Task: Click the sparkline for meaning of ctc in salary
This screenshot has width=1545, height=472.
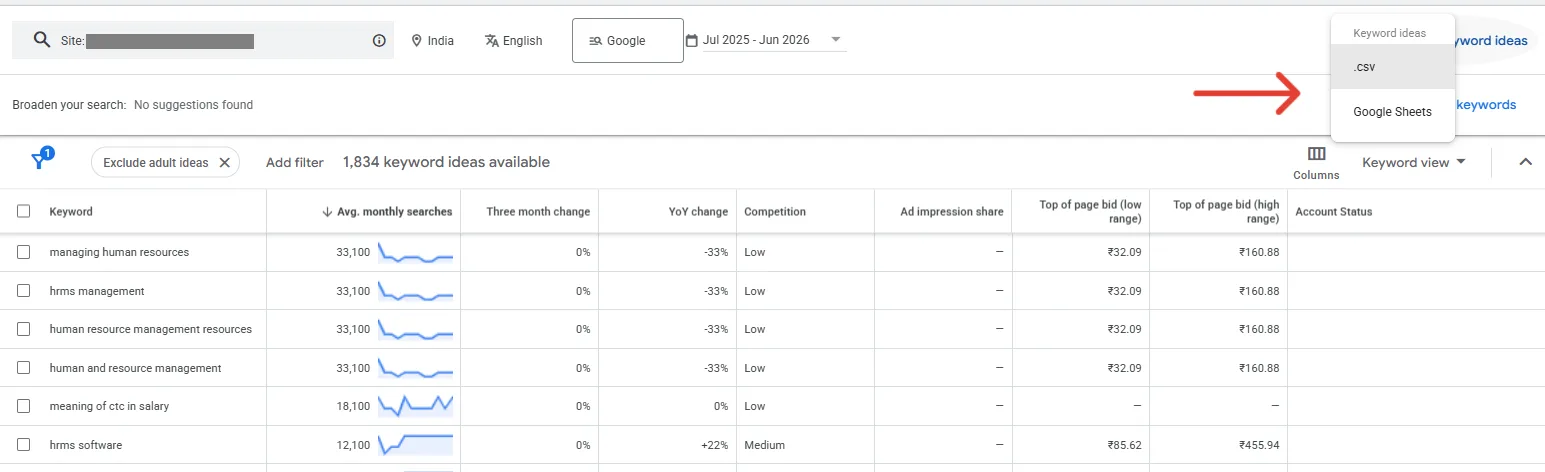Action: pos(415,406)
